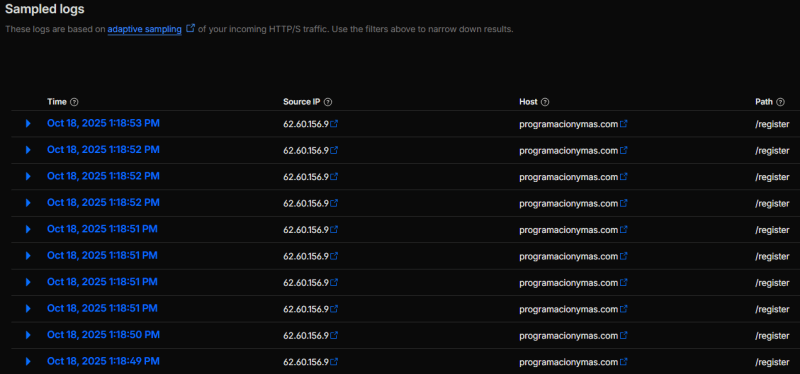Open source IP external link in 1:18:49 PM row

click(x=334, y=362)
